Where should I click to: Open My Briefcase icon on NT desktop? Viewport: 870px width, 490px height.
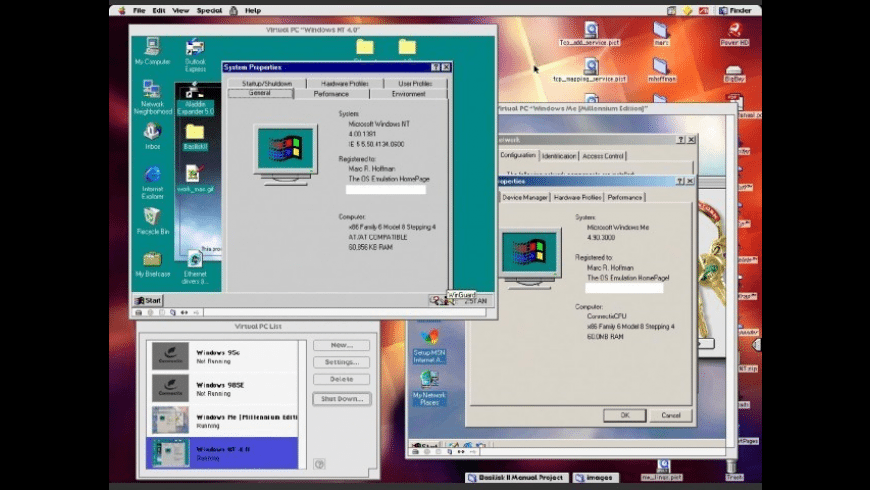point(152,264)
